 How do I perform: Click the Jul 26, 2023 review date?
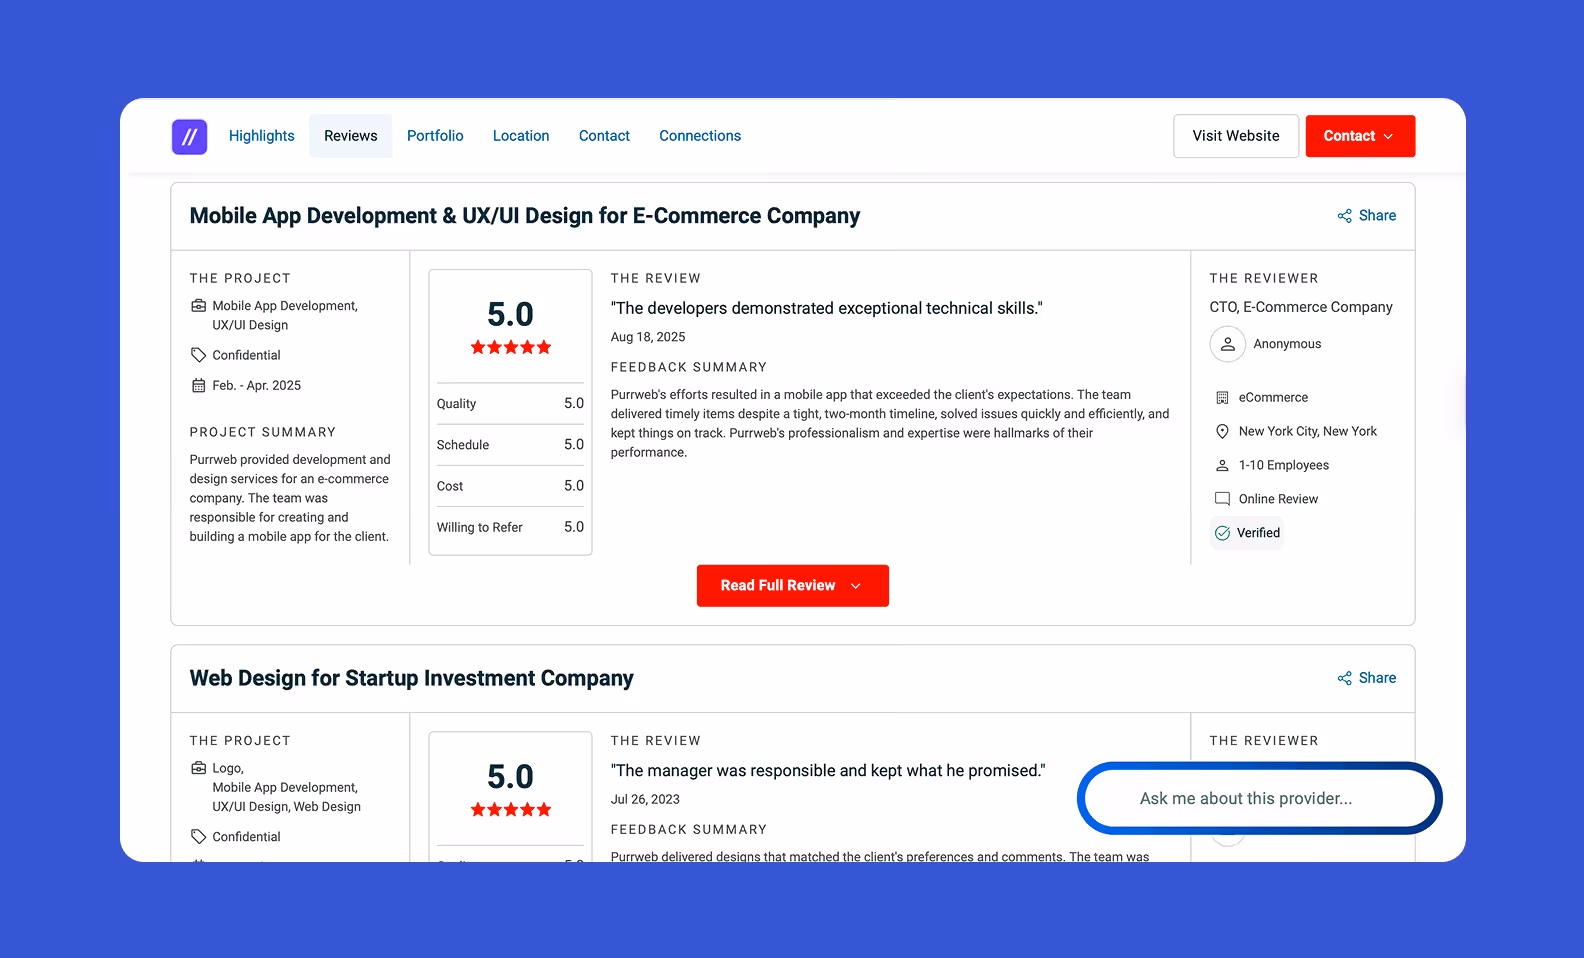645,799
